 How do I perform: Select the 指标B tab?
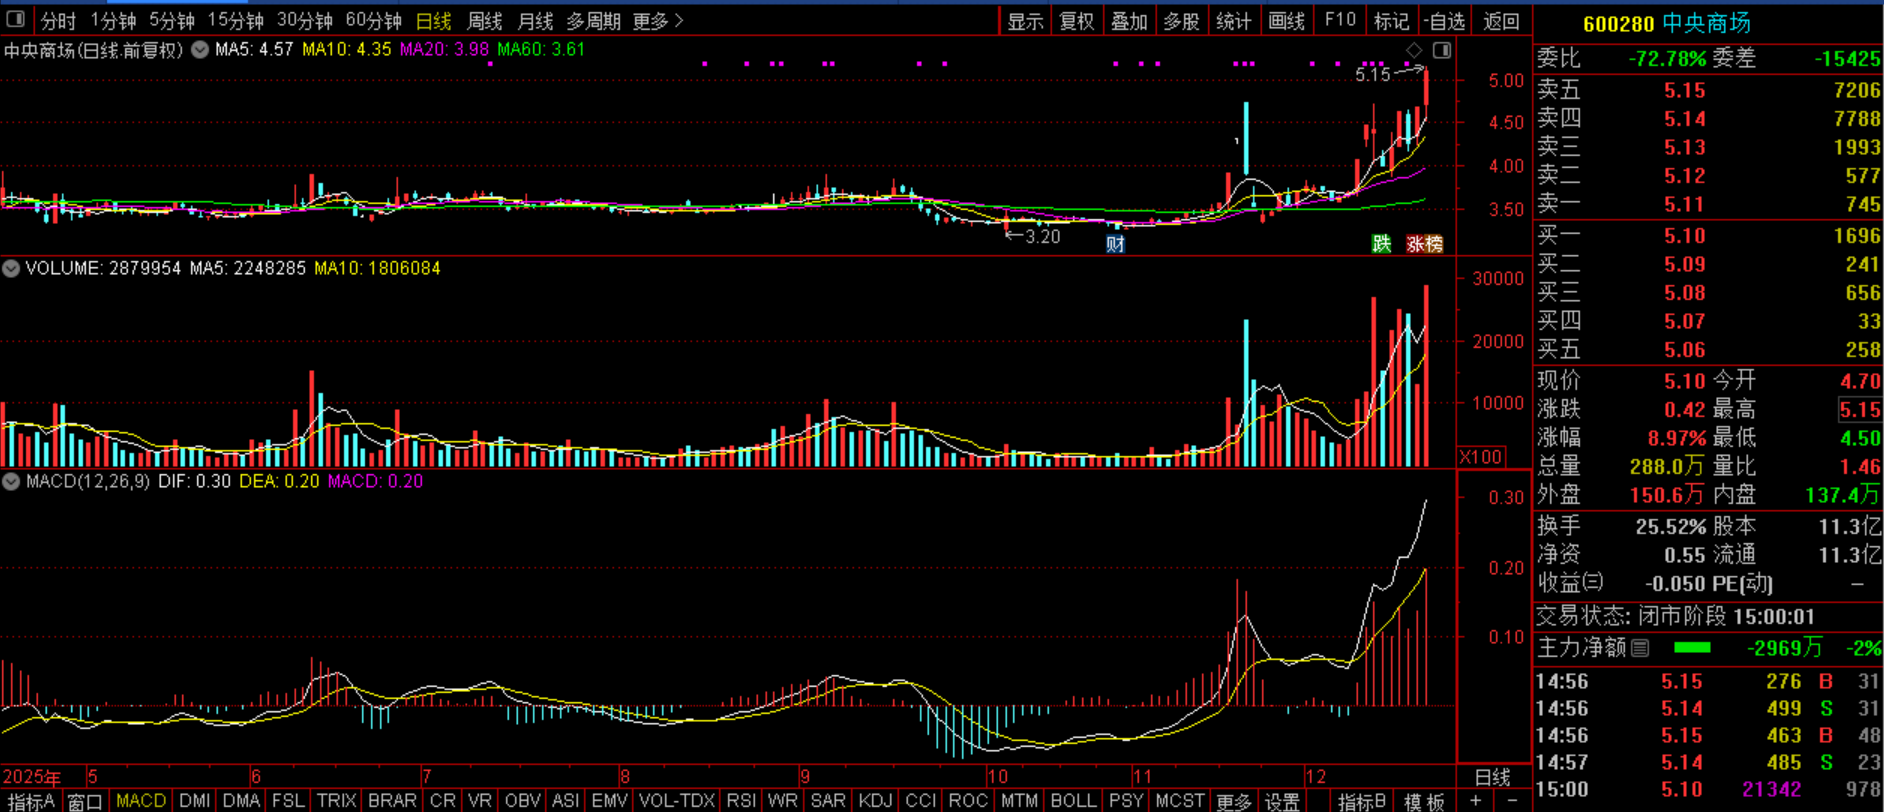coord(1362,801)
